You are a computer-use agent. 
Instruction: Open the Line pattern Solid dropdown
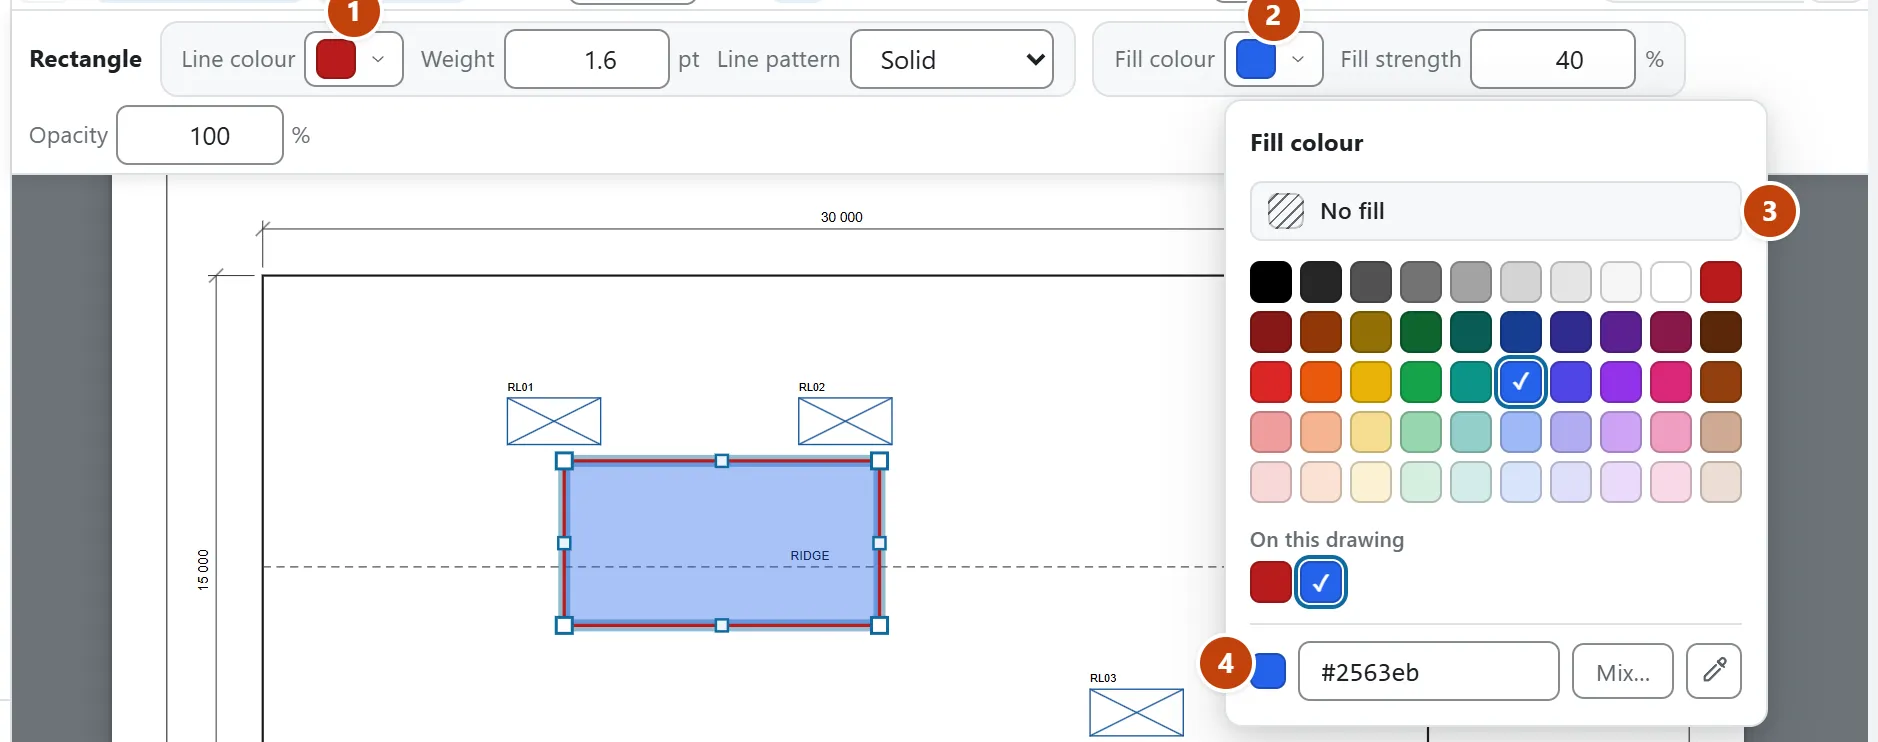tap(951, 59)
